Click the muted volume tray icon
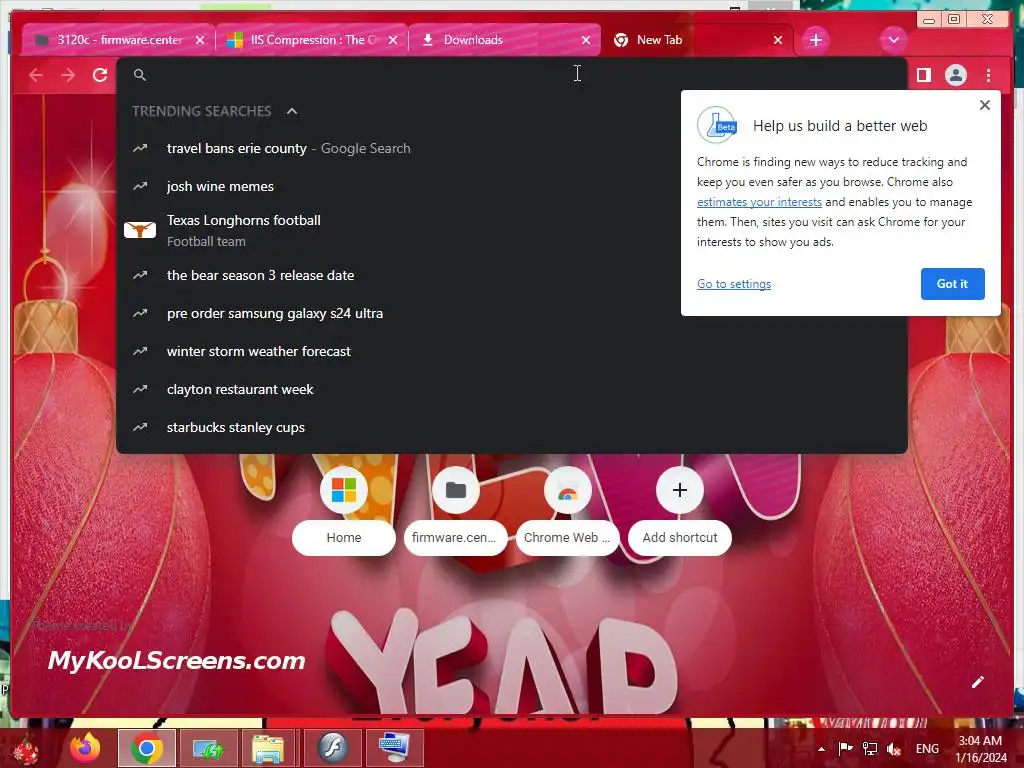1024x768 pixels. tap(893, 749)
